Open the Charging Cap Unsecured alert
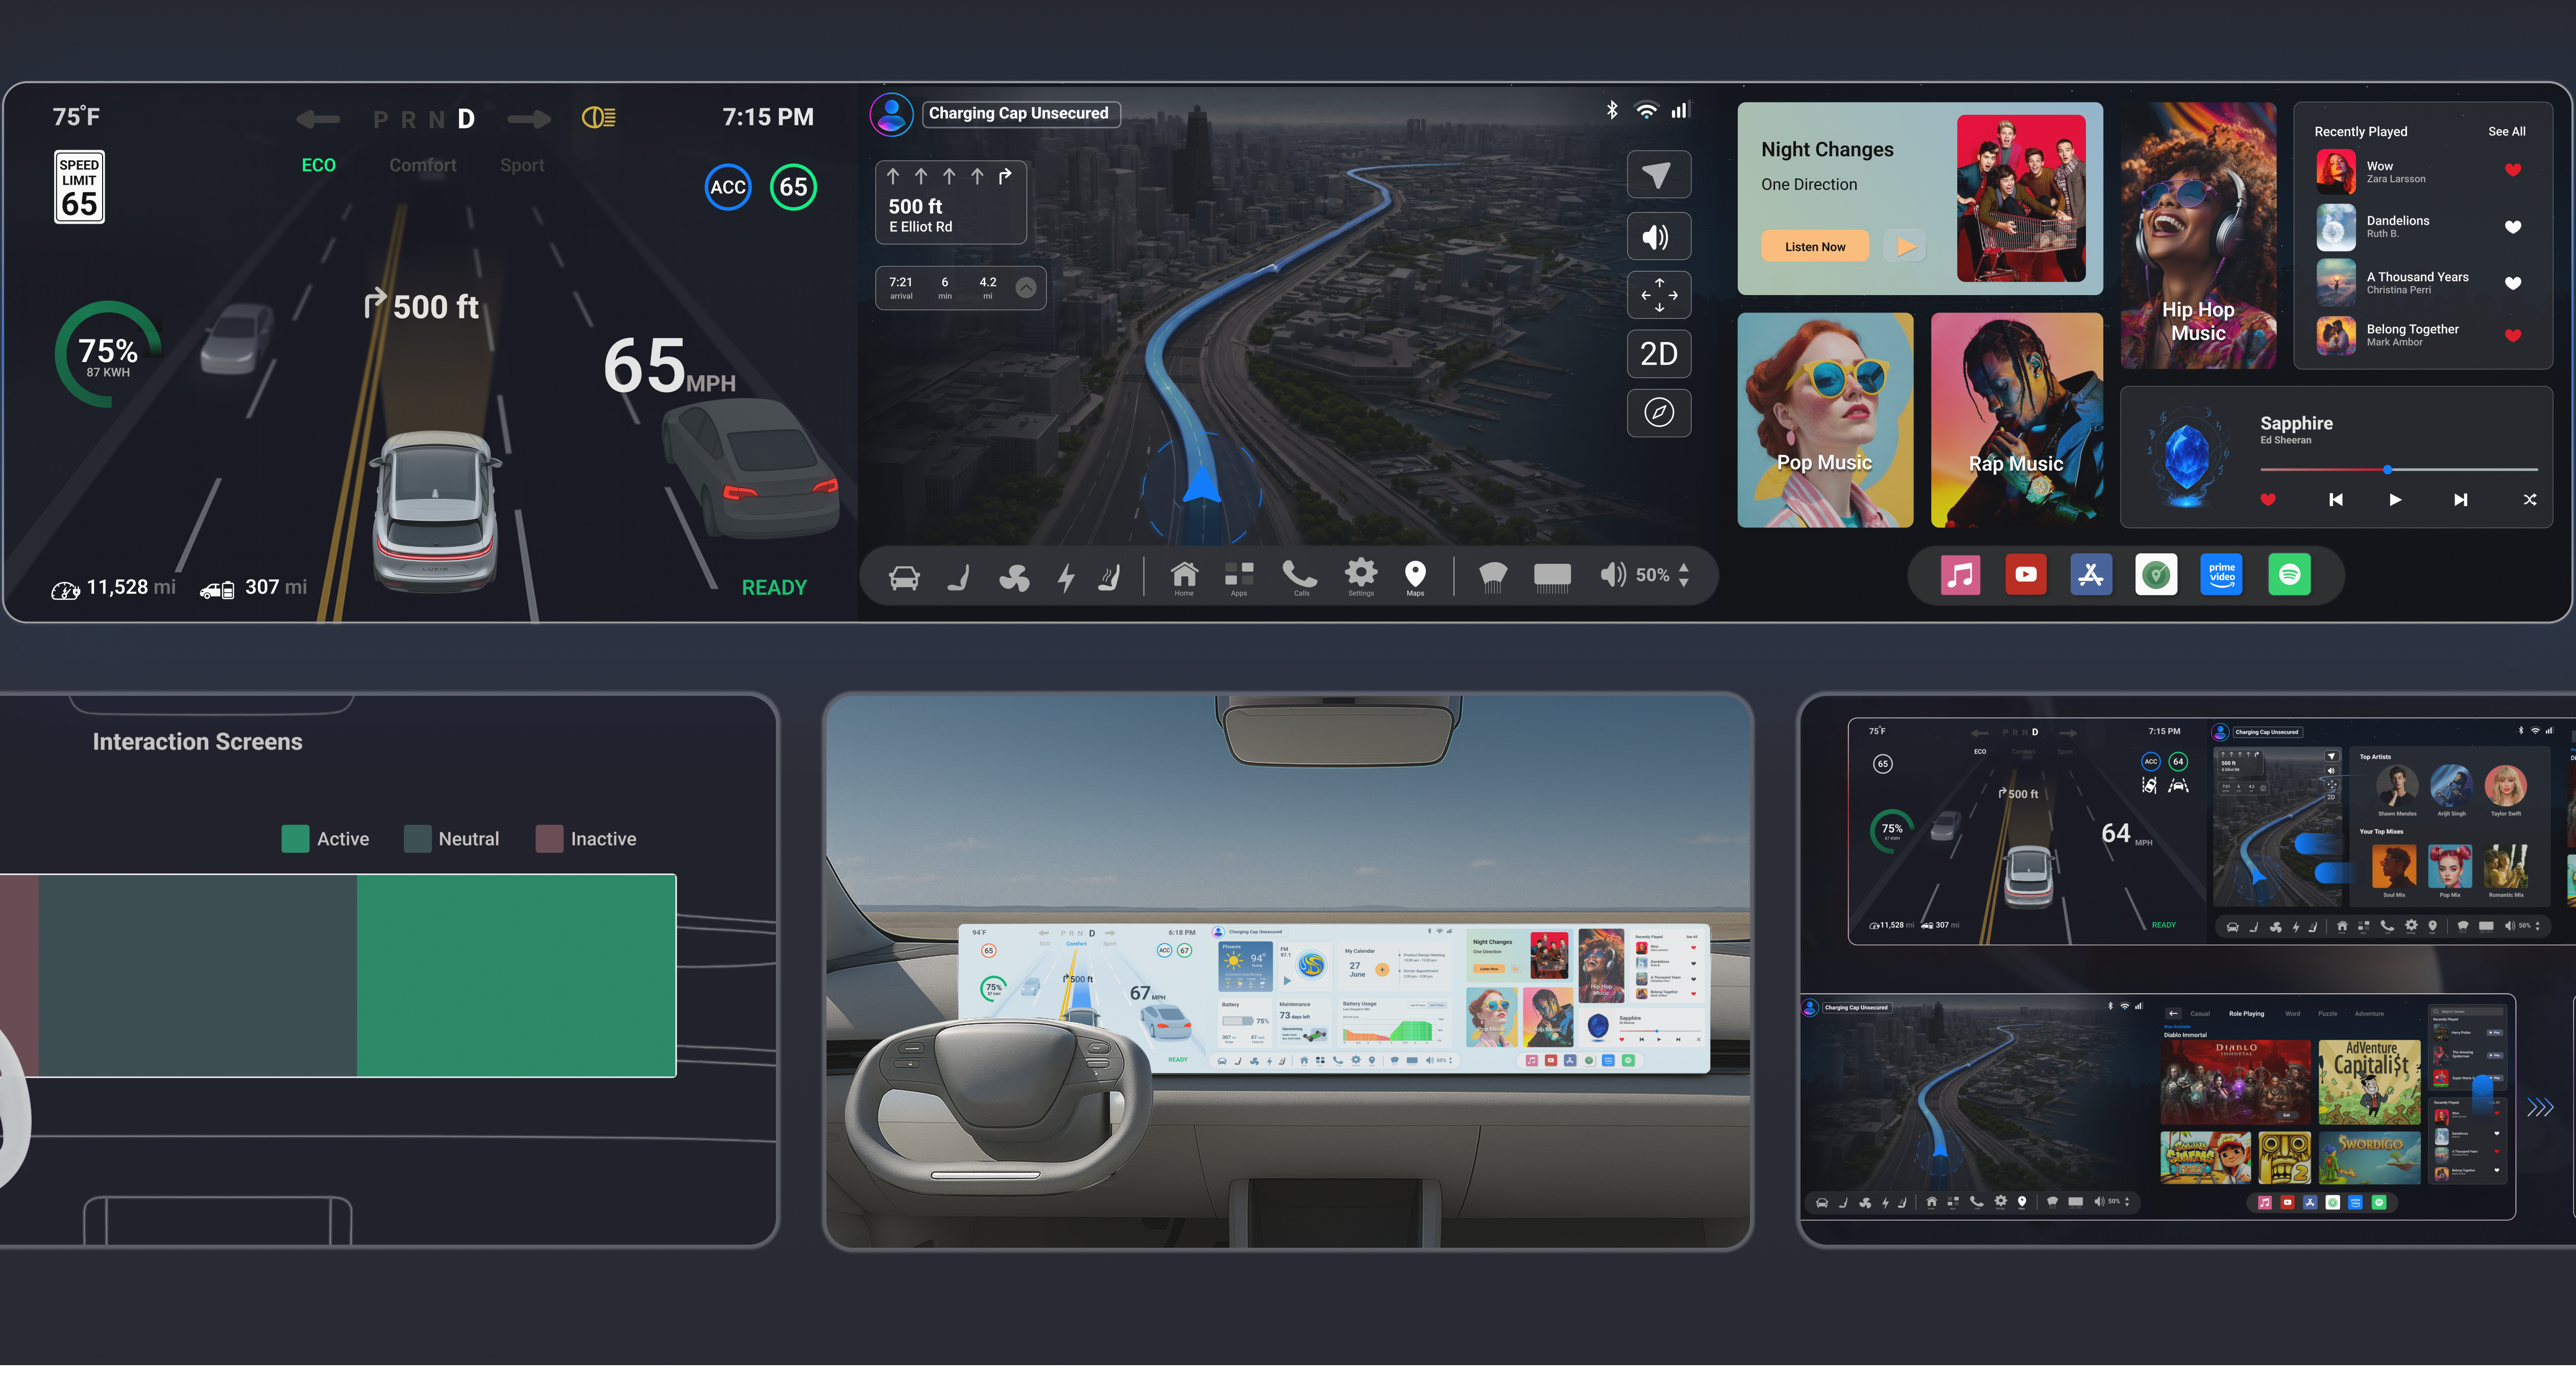Image resolution: width=2576 pixels, height=1382 pixels. (1020, 113)
